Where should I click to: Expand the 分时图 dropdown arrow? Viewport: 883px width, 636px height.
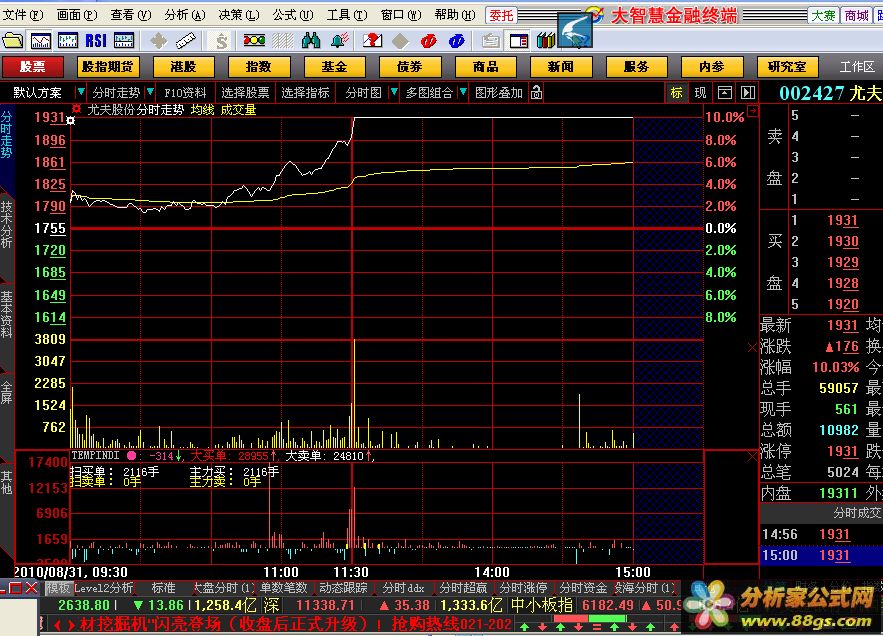click(394, 92)
